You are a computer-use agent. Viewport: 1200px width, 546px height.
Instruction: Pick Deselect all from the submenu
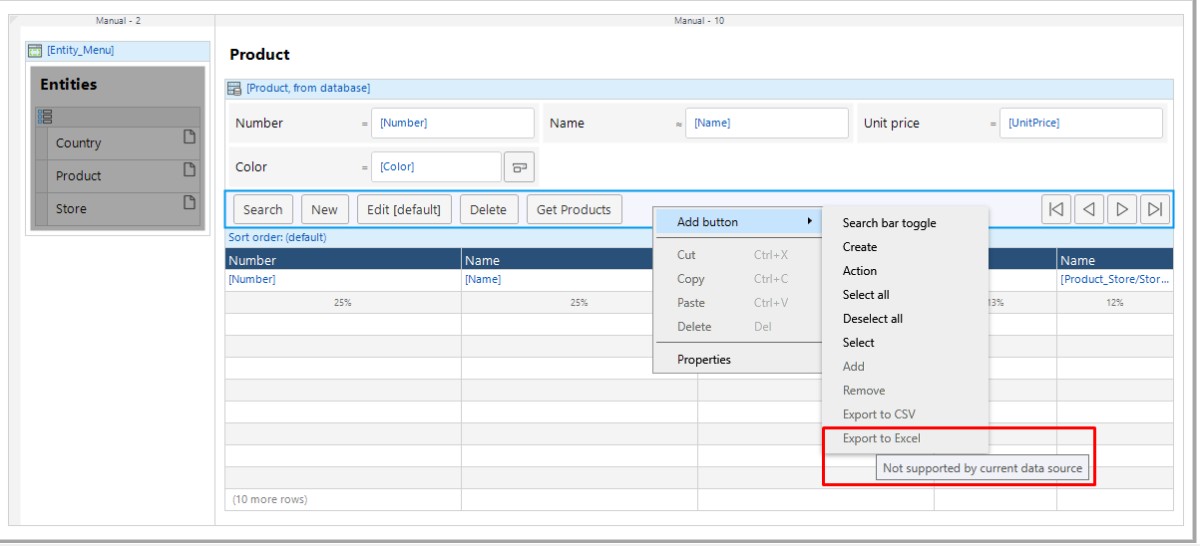pyautogui.click(x=872, y=319)
